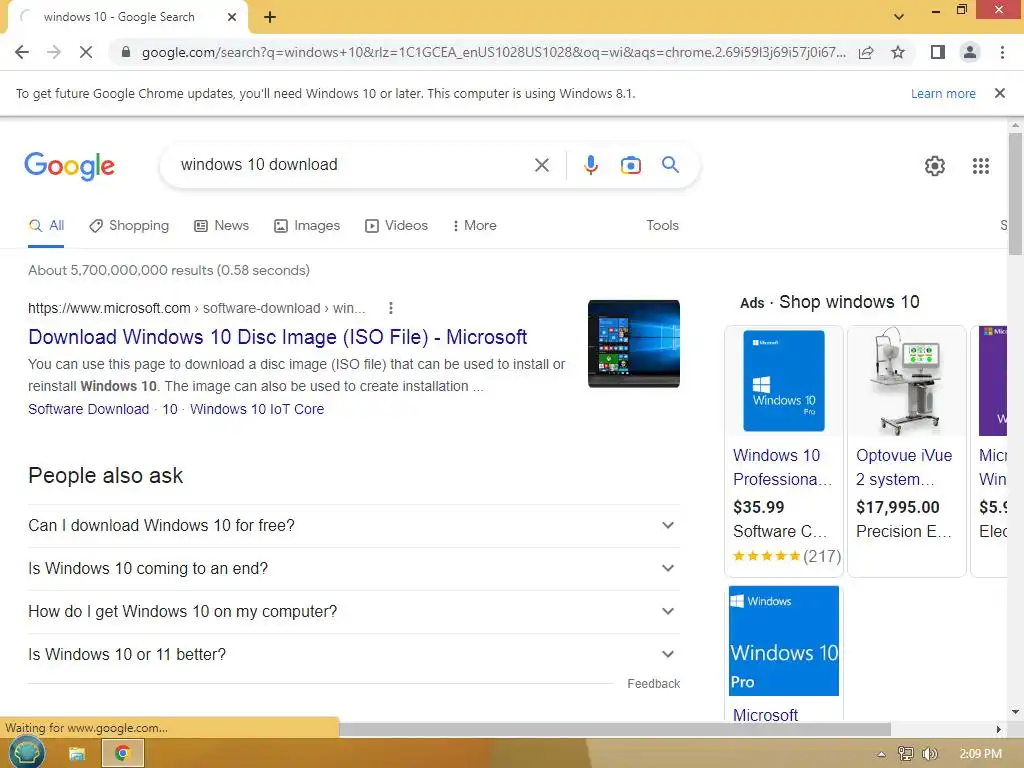Viewport: 1024px width, 768px height.
Task: Open the Windows 10 Pro product image ad
Action: 784,381
